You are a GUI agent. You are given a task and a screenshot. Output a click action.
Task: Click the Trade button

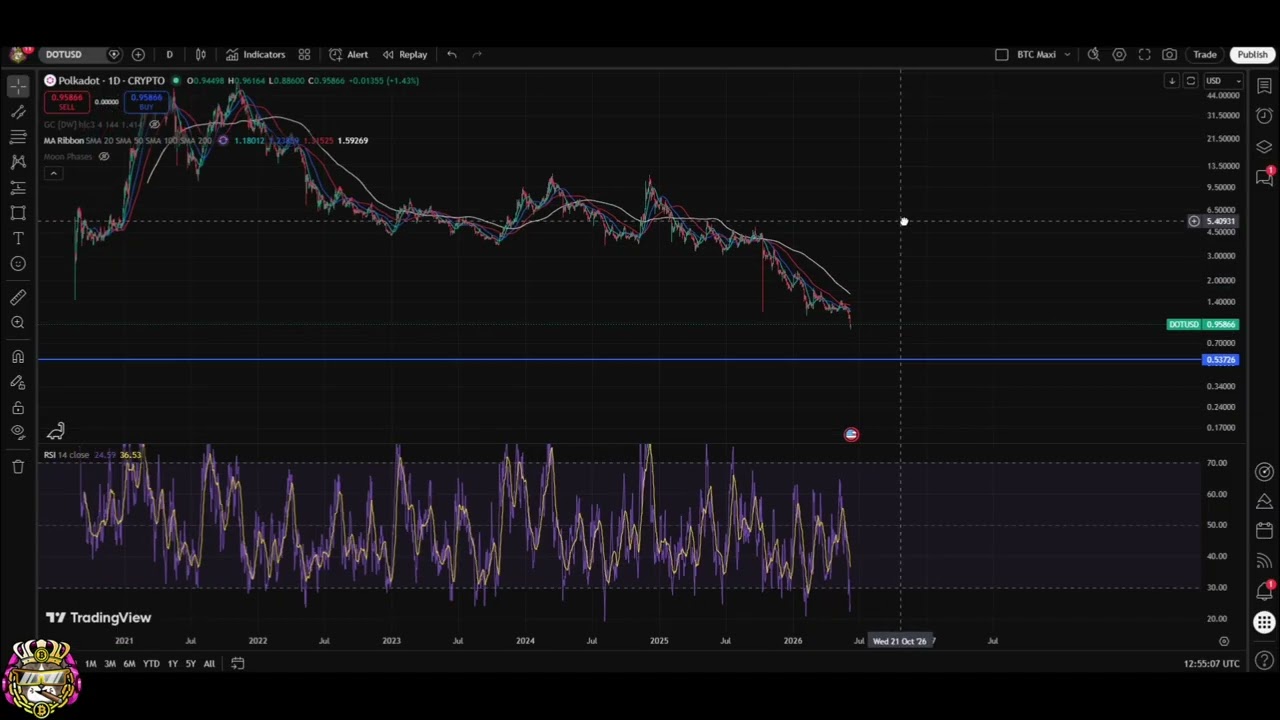click(x=1204, y=55)
